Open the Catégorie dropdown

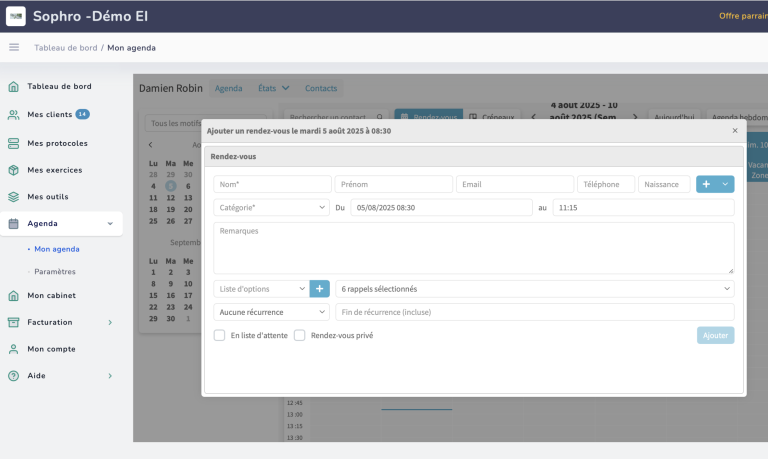tap(271, 208)
